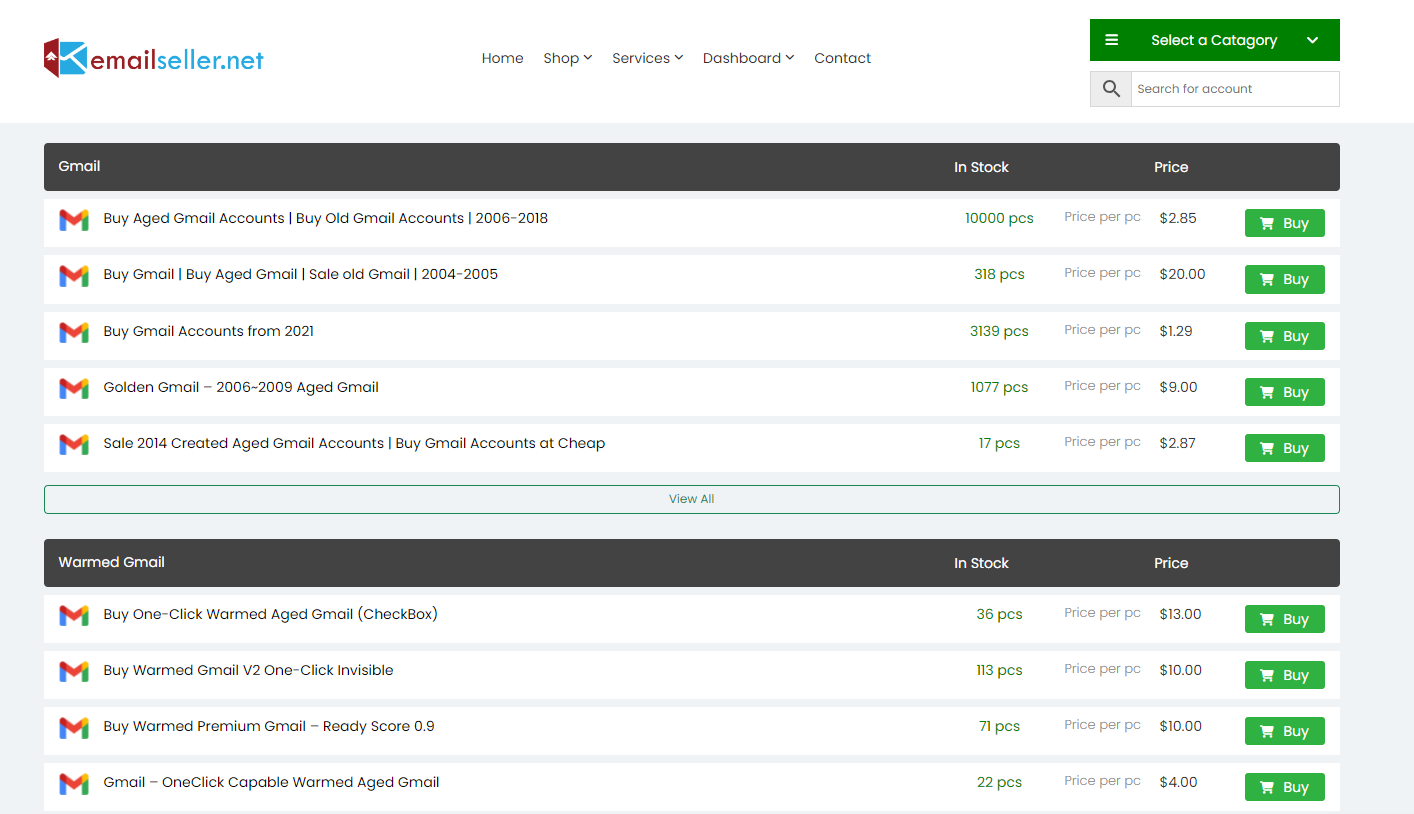Buy Gmail Accounts from 2021
Viewport: 1414px width, 814px height.
click(1285, 336)
